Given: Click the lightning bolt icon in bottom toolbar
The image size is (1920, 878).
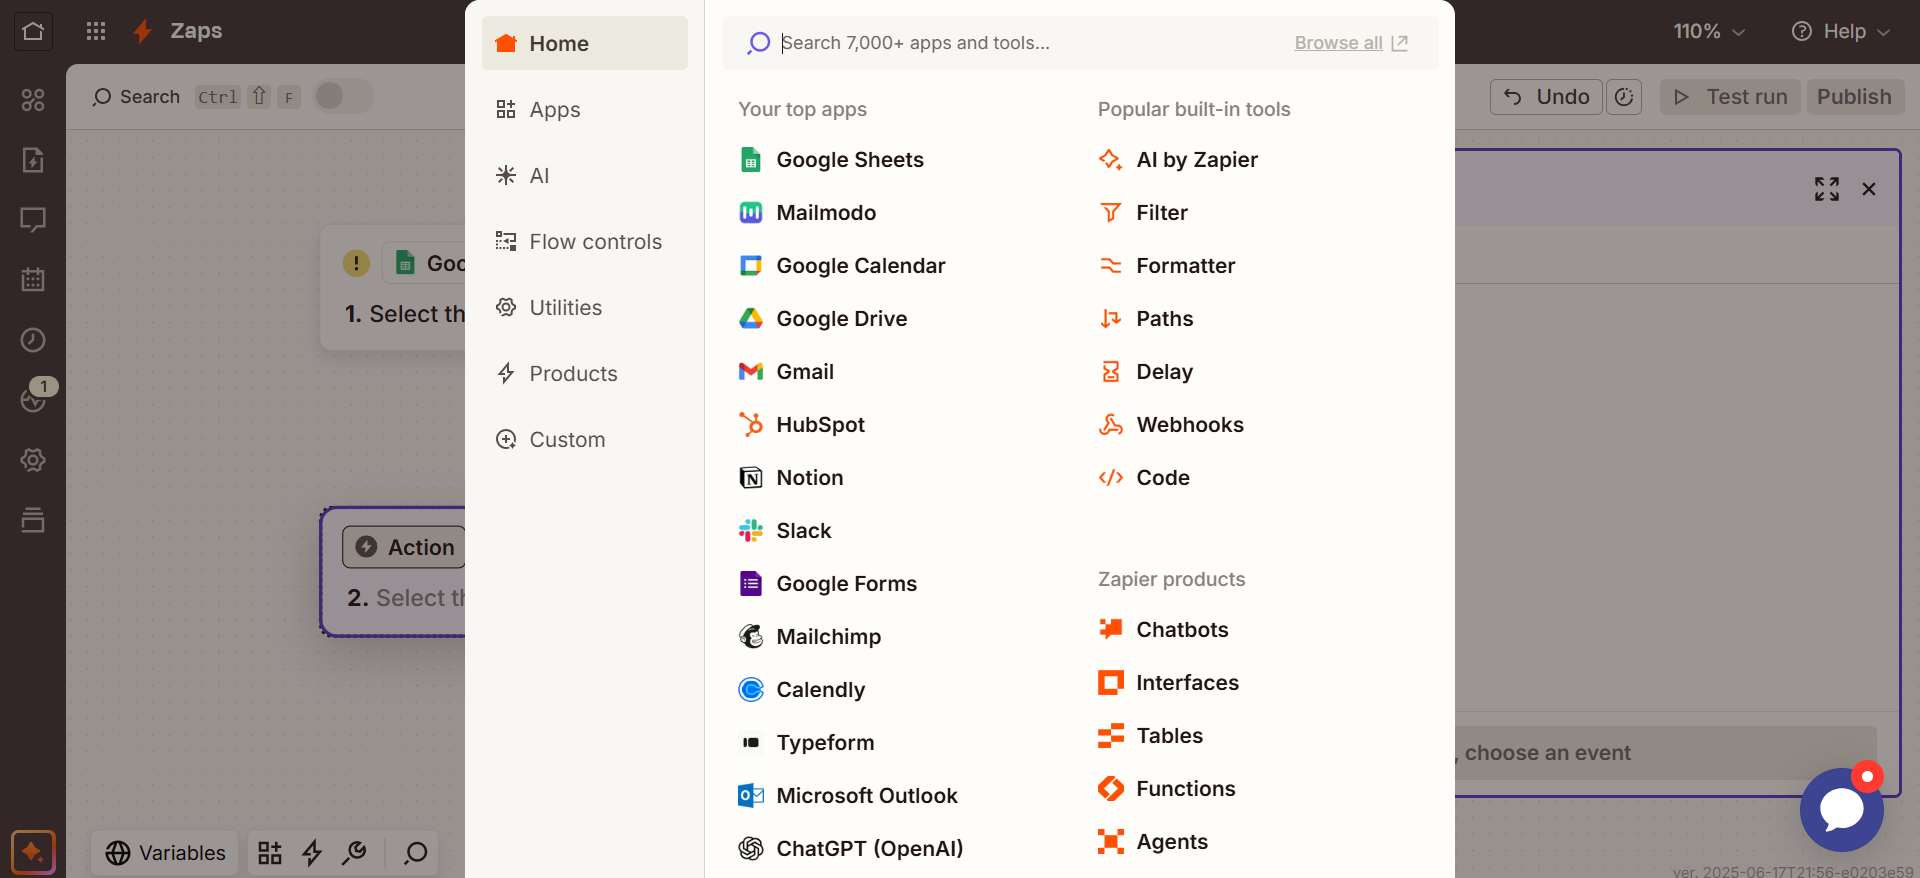Looking at the screenshot, I should (x=312, y=853).
